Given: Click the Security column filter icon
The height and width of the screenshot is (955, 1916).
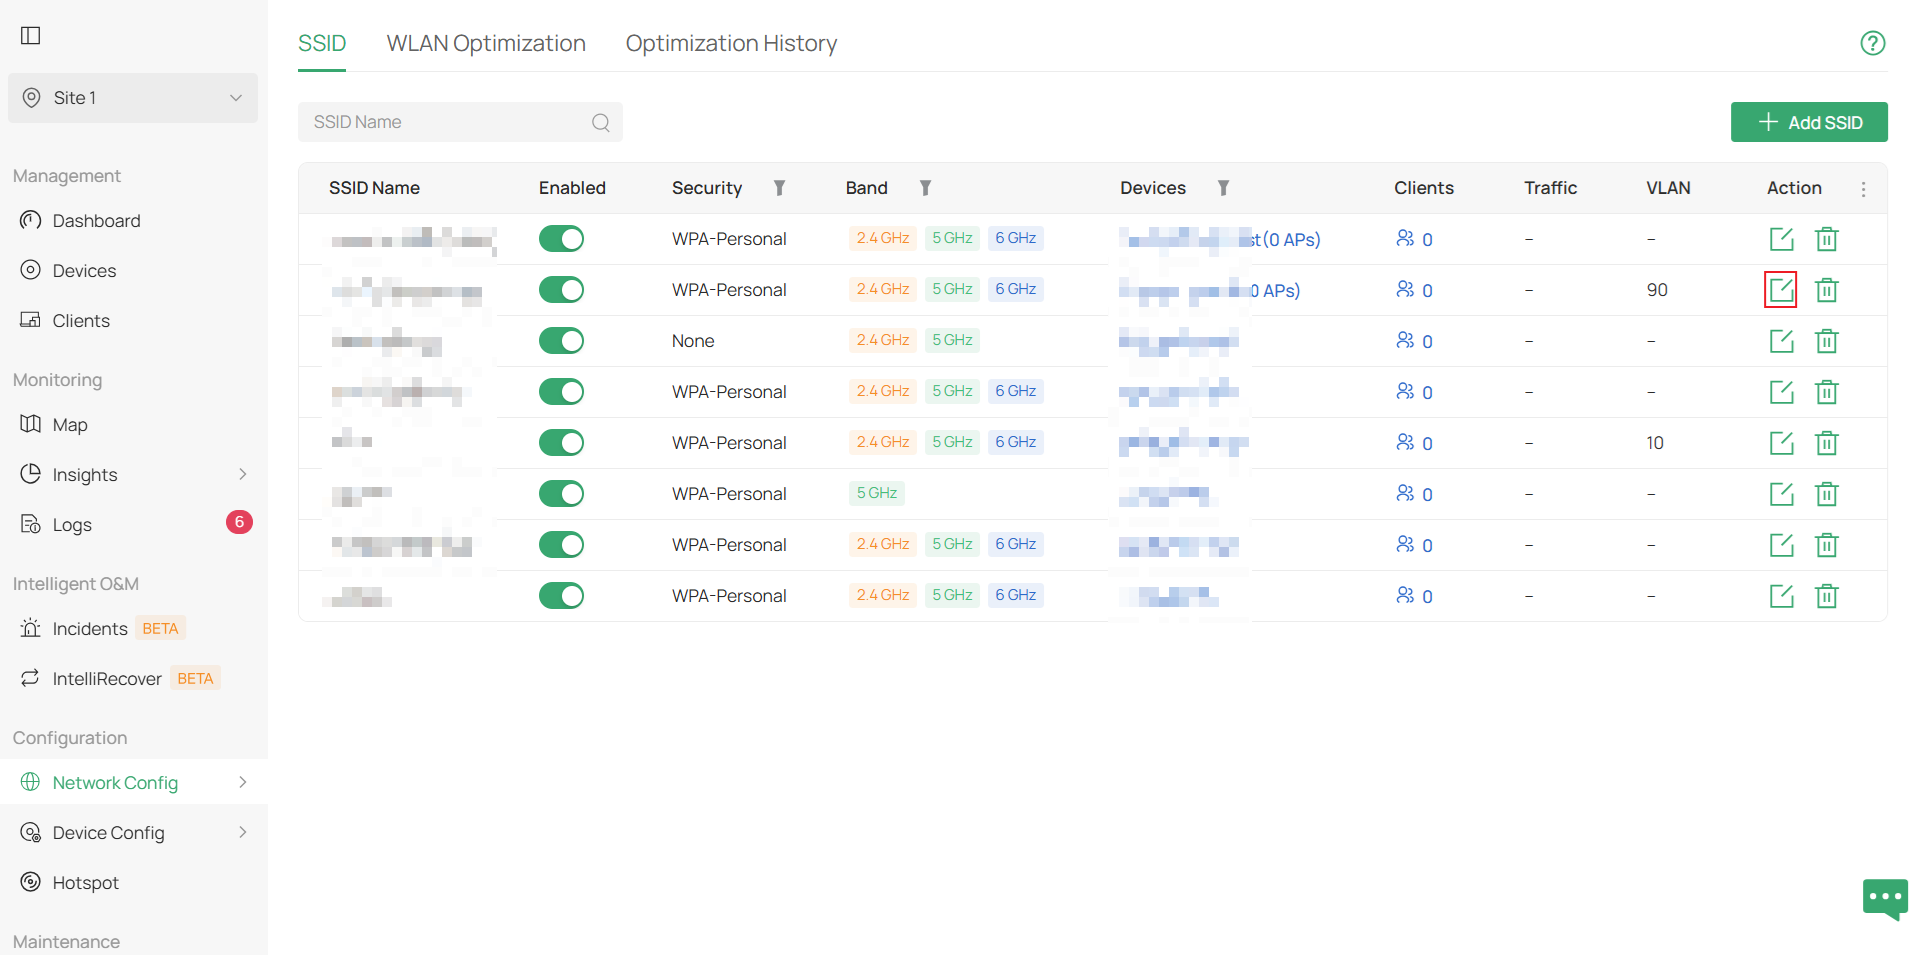Looking at the screenshot, I should [779, 188].
